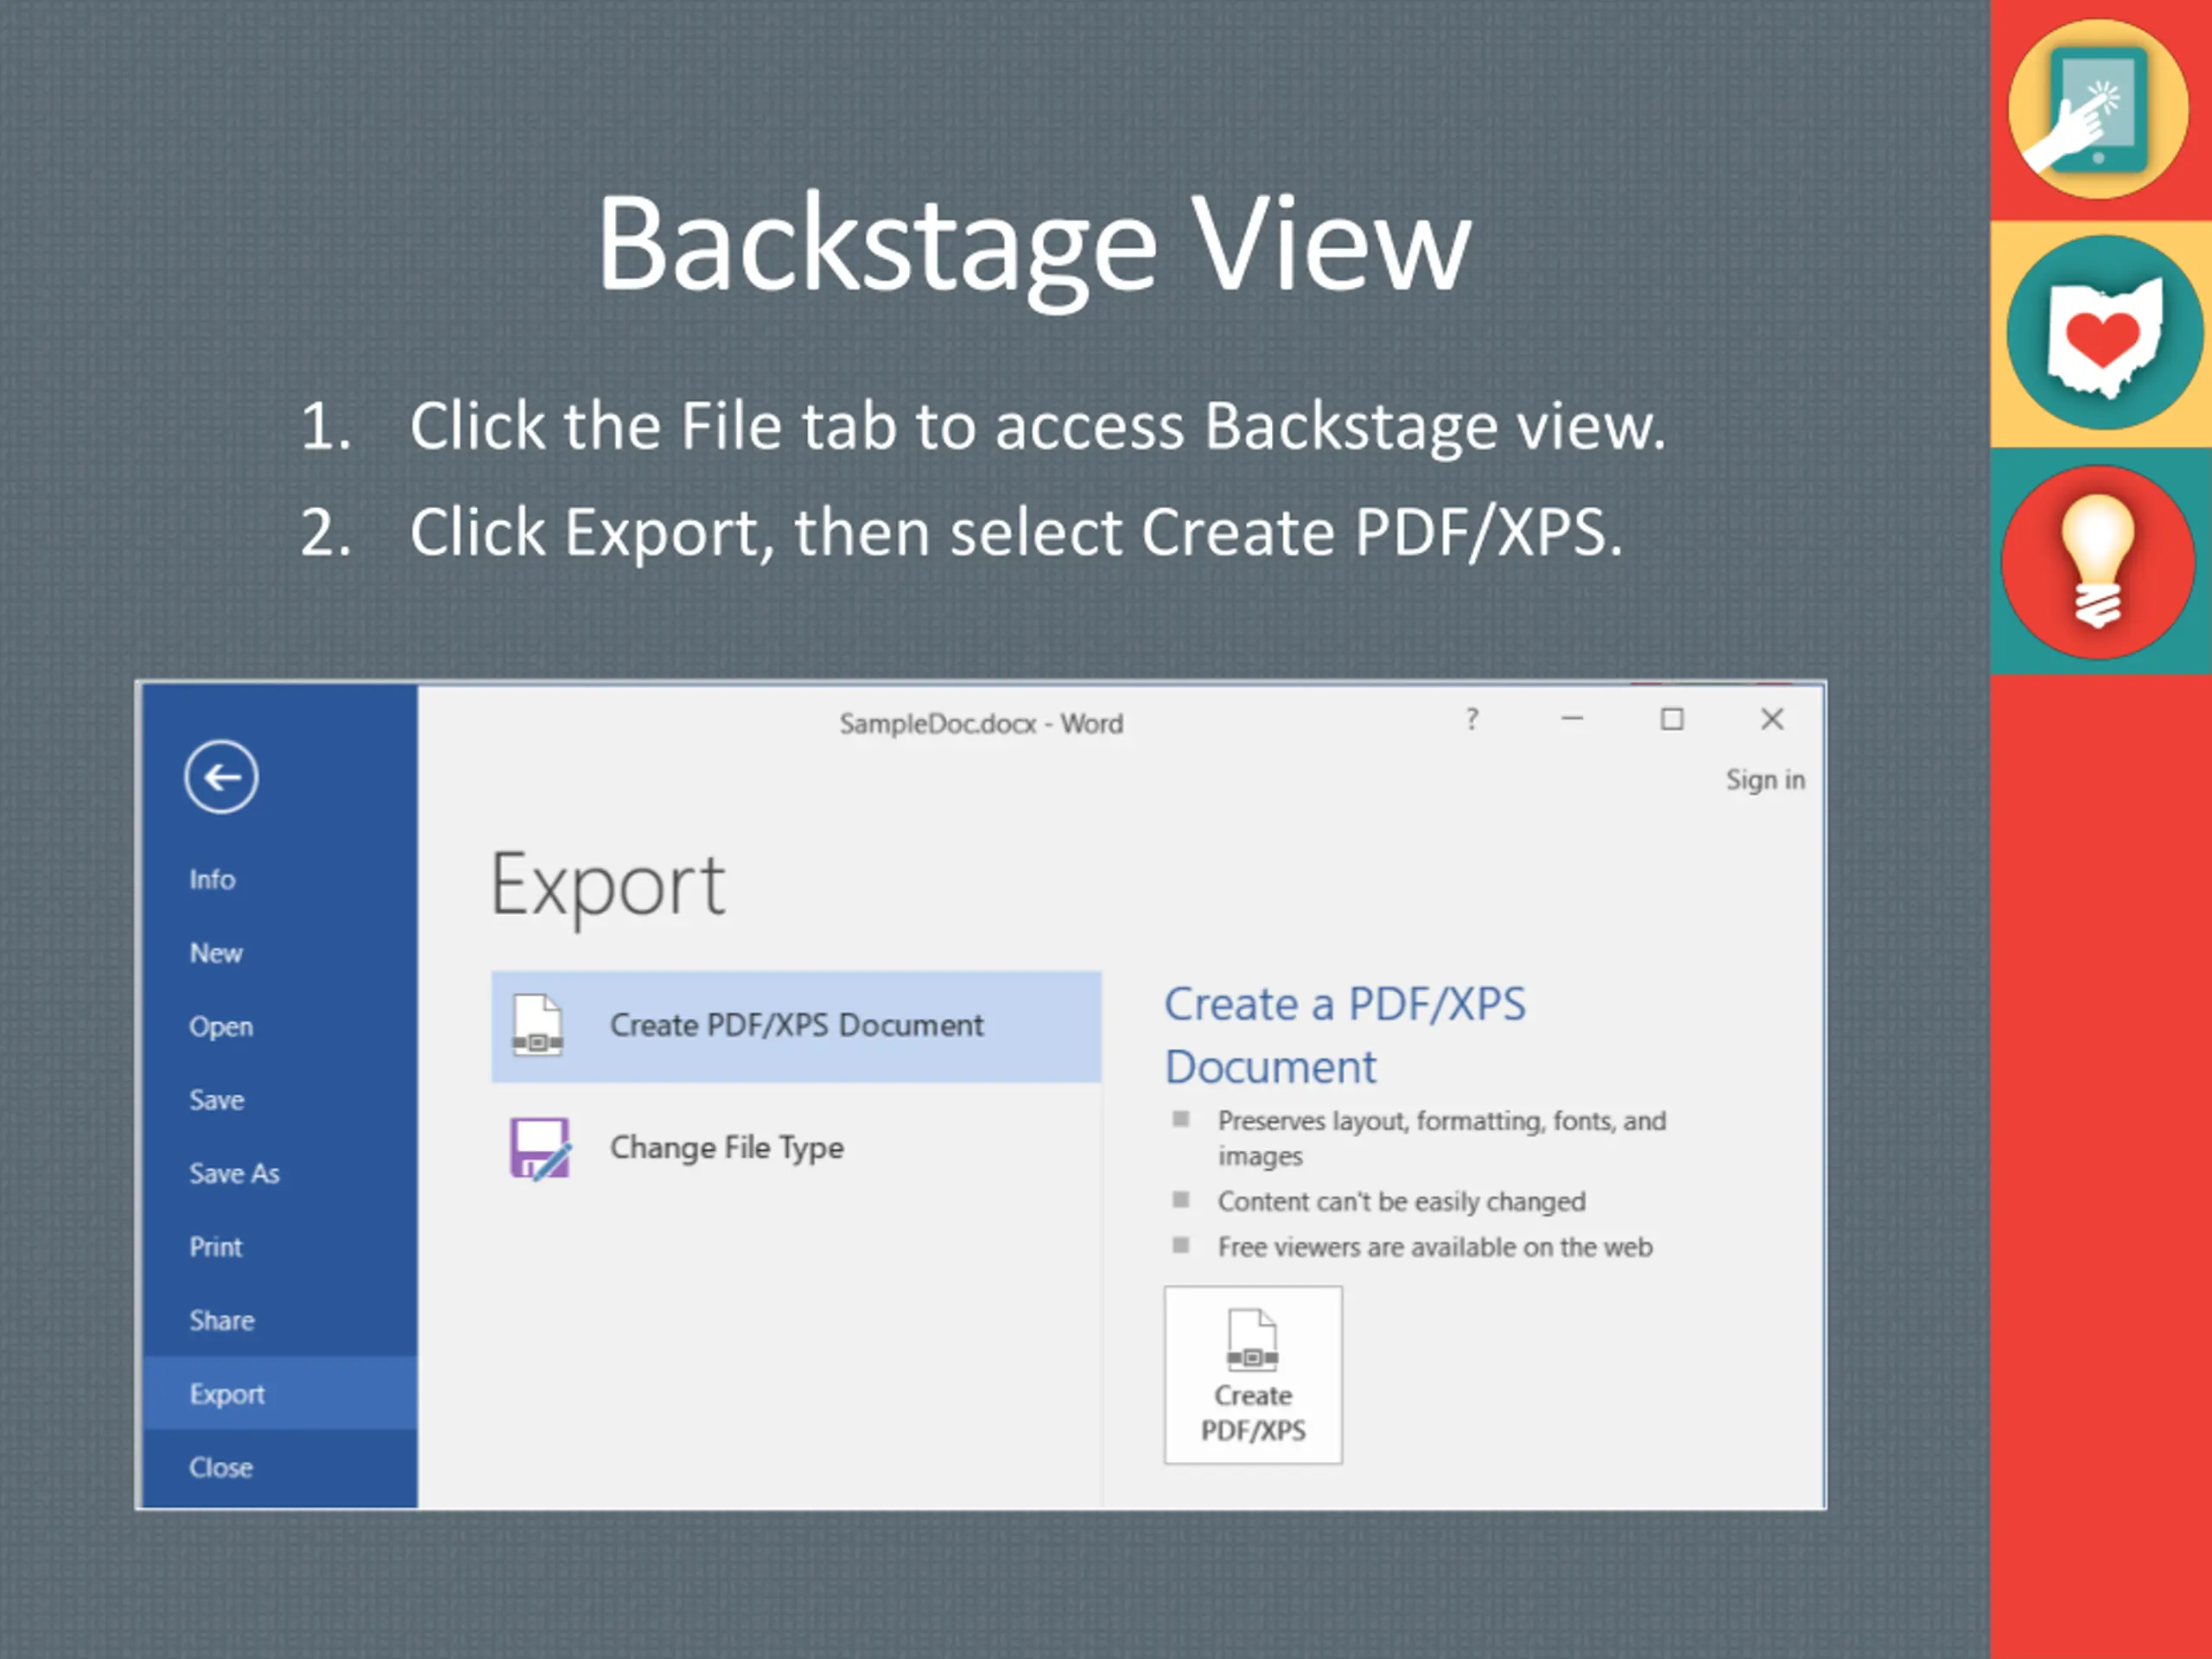
Task: Maximize the Word window
Action: click(1671, 719)
